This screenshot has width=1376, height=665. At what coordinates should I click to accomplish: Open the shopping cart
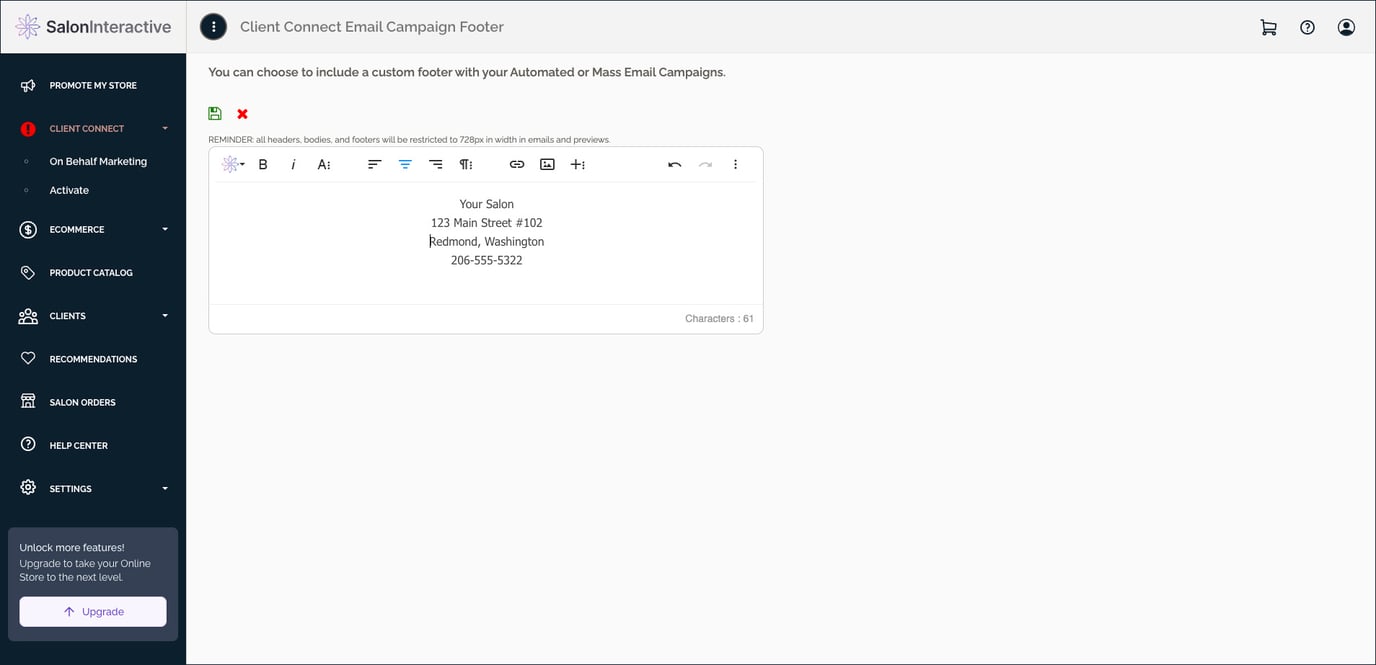pyautogui.click(x=1268, y=27)
